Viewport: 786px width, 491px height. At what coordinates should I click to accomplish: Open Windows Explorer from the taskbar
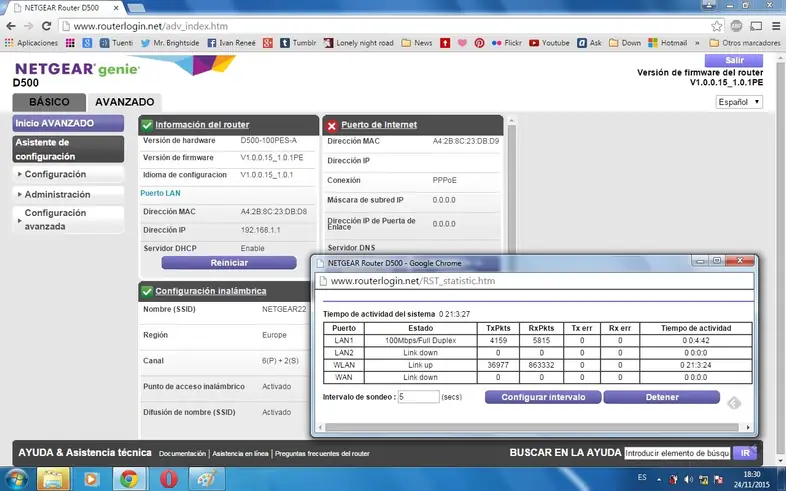click(x=53, y=479)
